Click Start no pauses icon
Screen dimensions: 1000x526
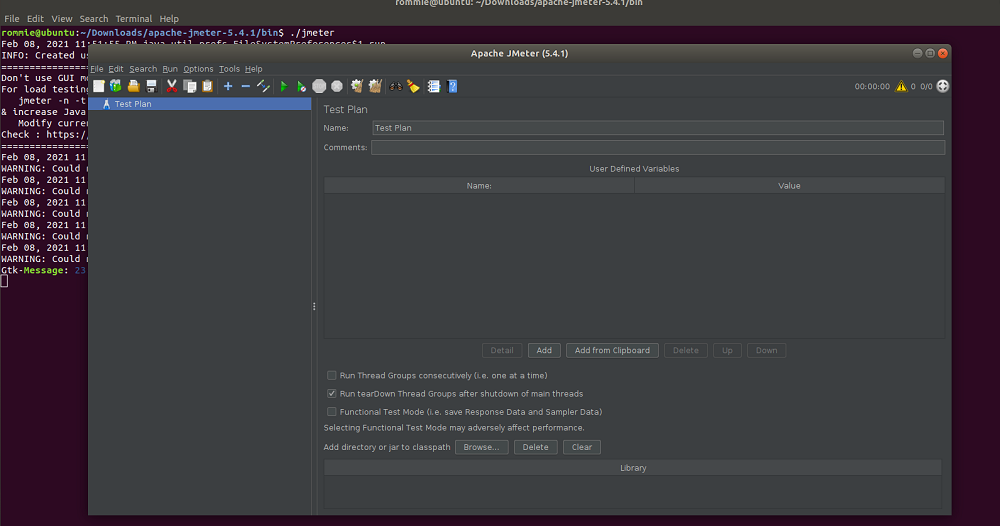[x=301, y=86]
